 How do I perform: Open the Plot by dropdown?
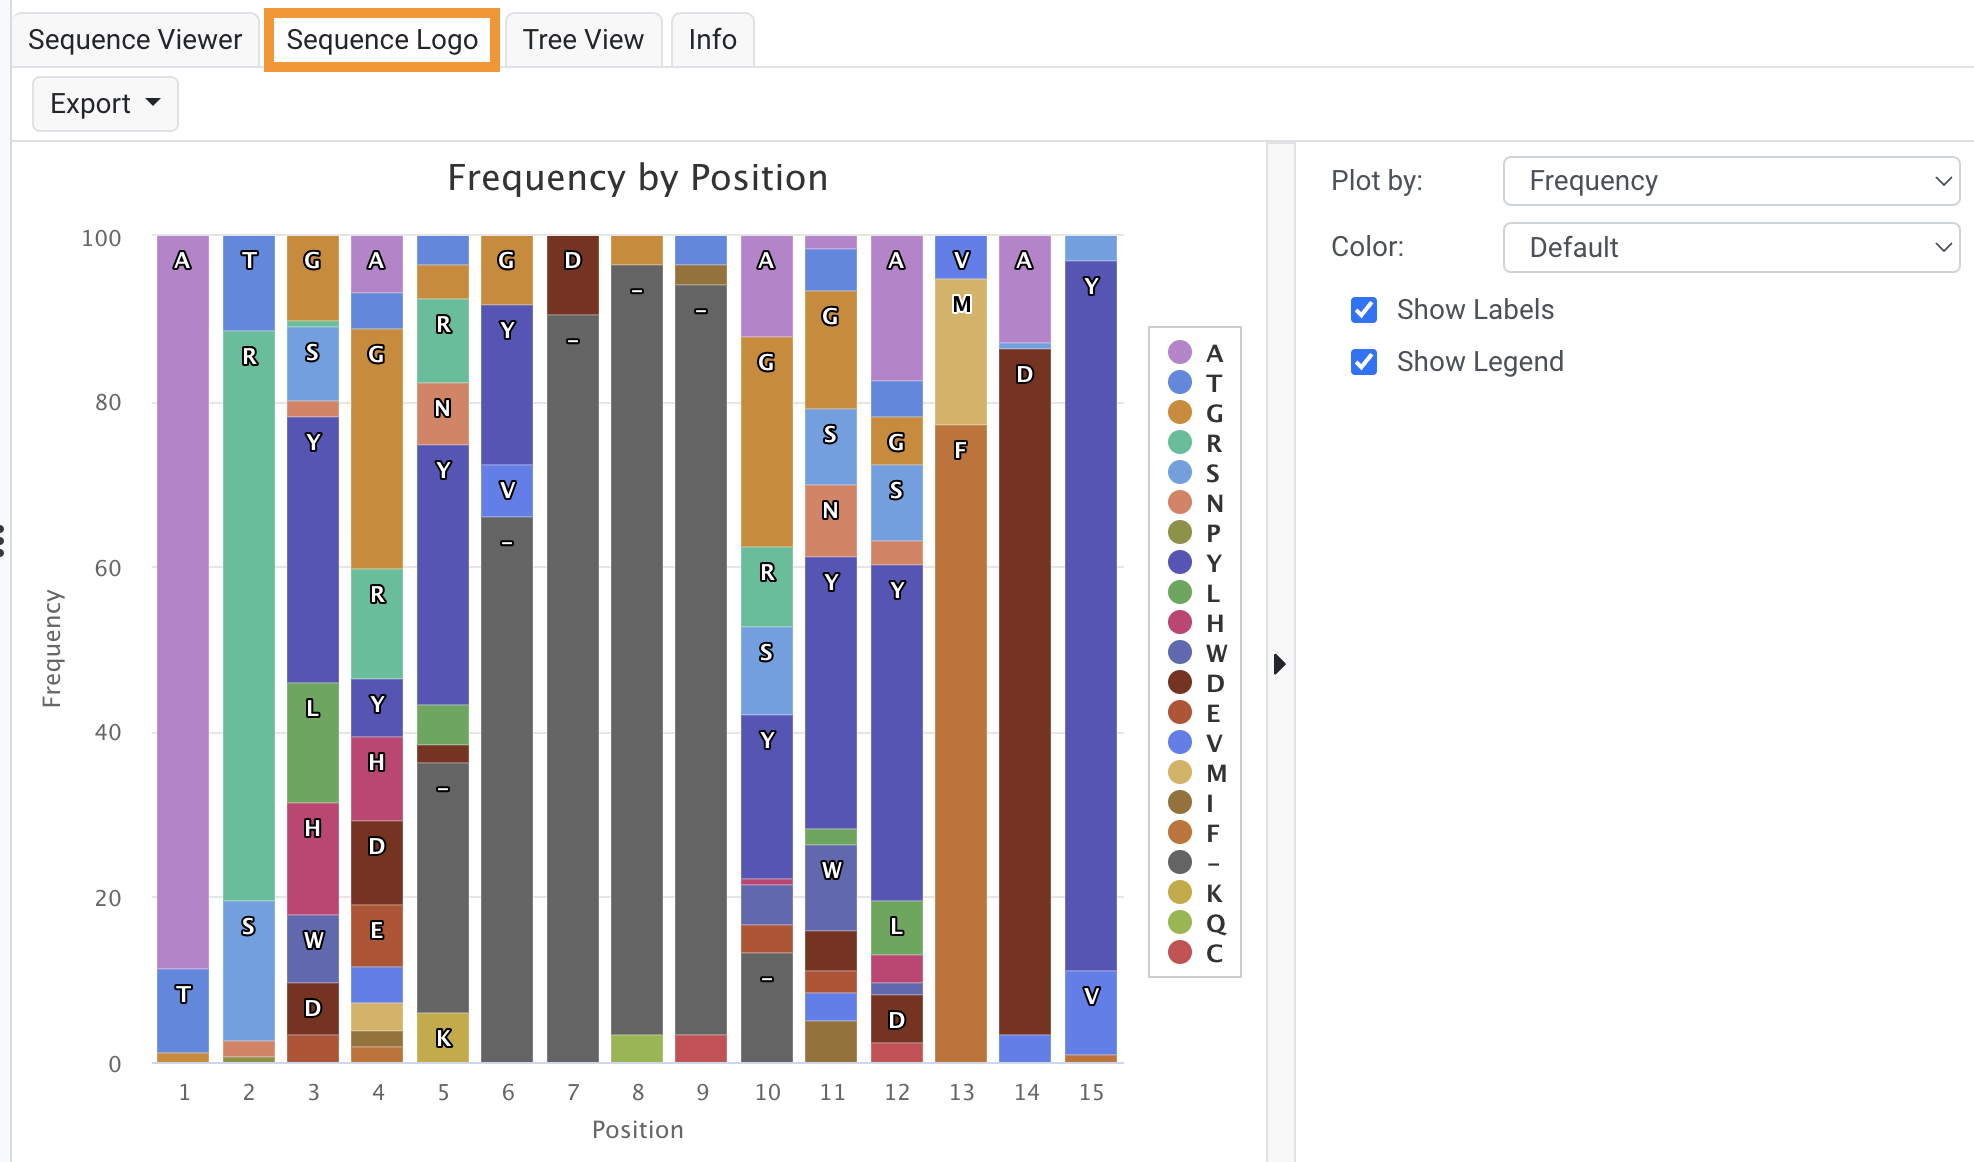(1731, 181)
